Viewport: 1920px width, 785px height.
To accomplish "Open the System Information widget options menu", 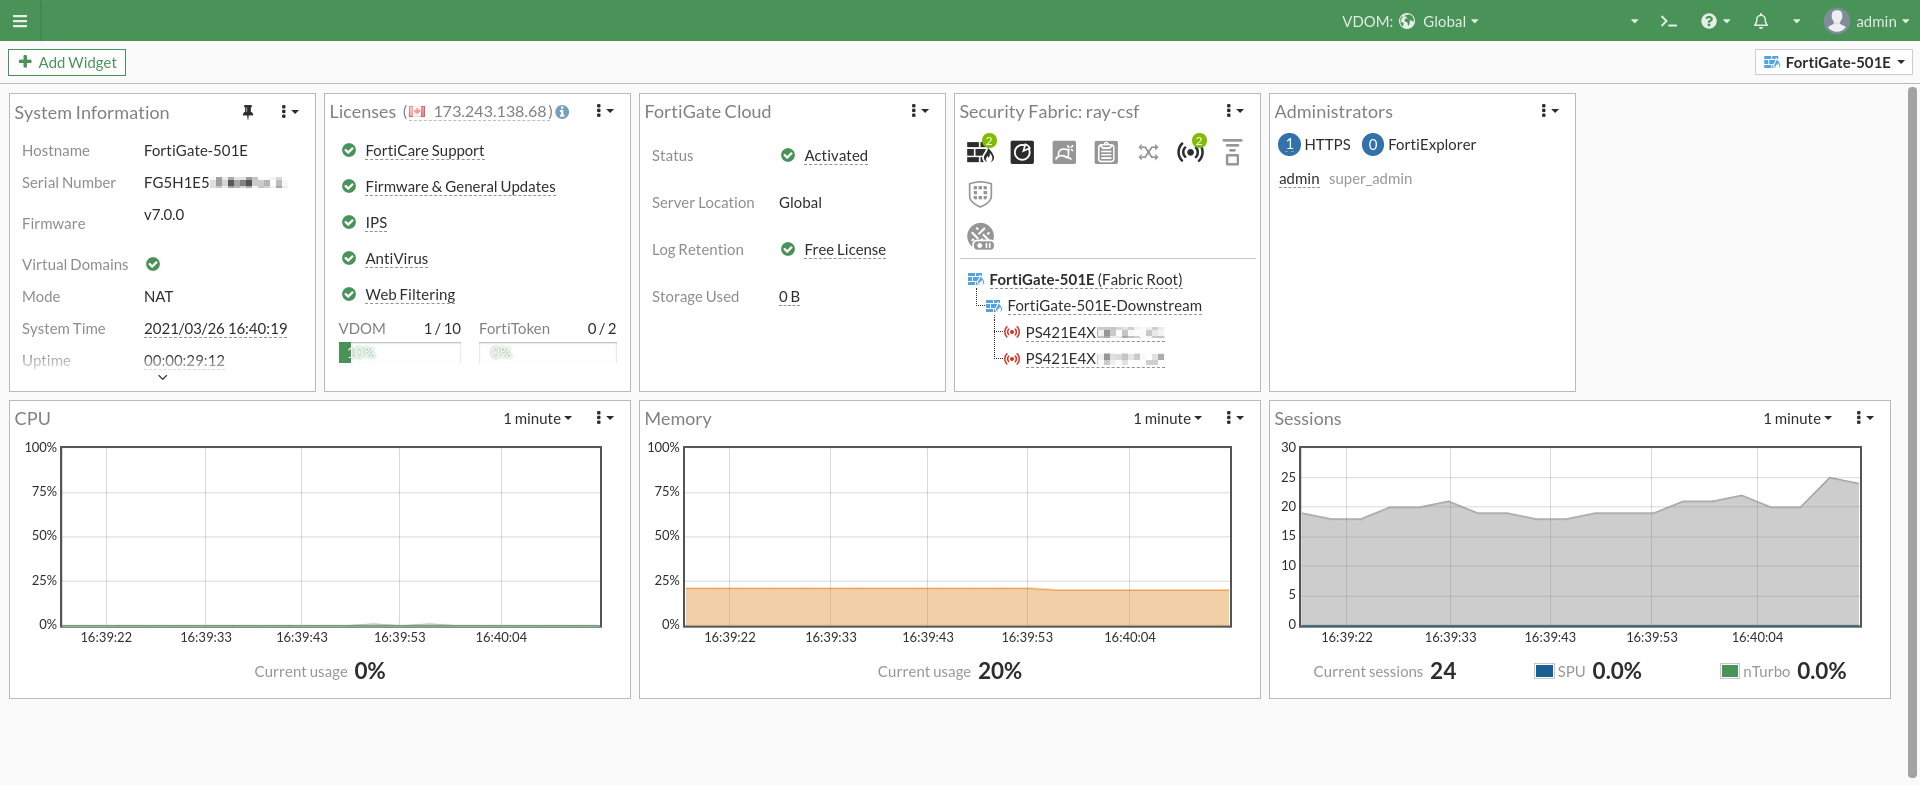I will coord(289,112).
